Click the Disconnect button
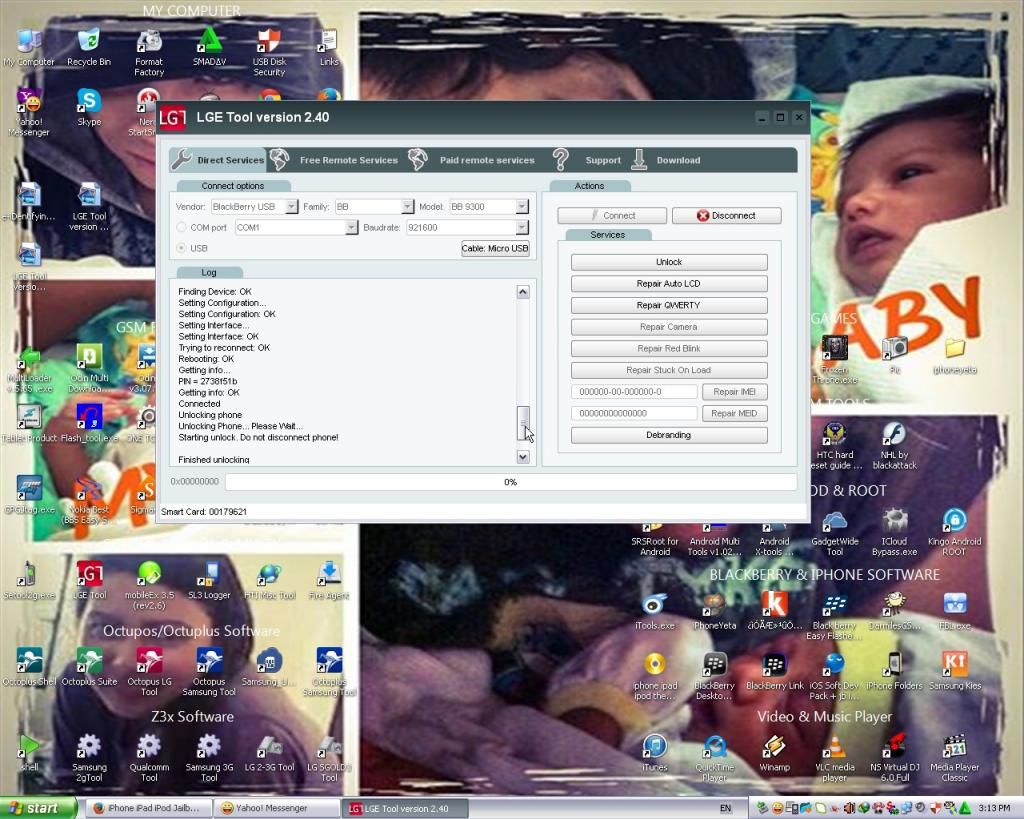The height and width of the screenshot is (819, 1024). pos(726,216)
